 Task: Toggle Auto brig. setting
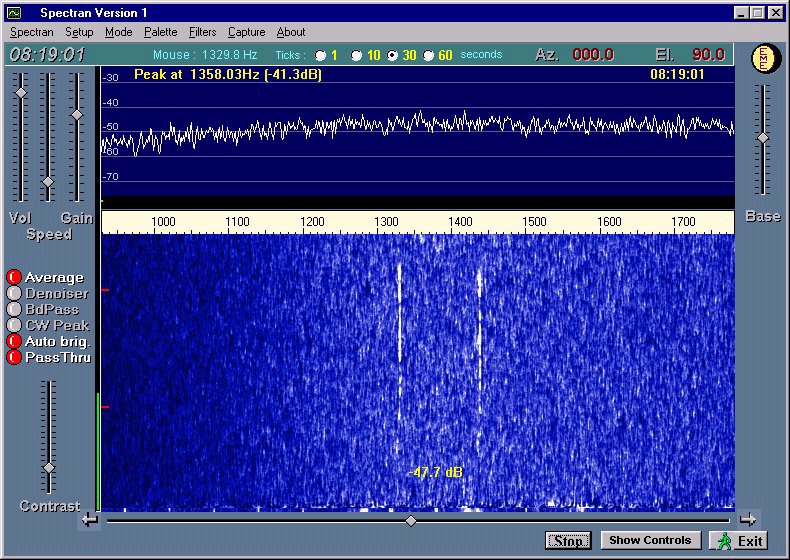pyautogui.click(x=14, y=341)
